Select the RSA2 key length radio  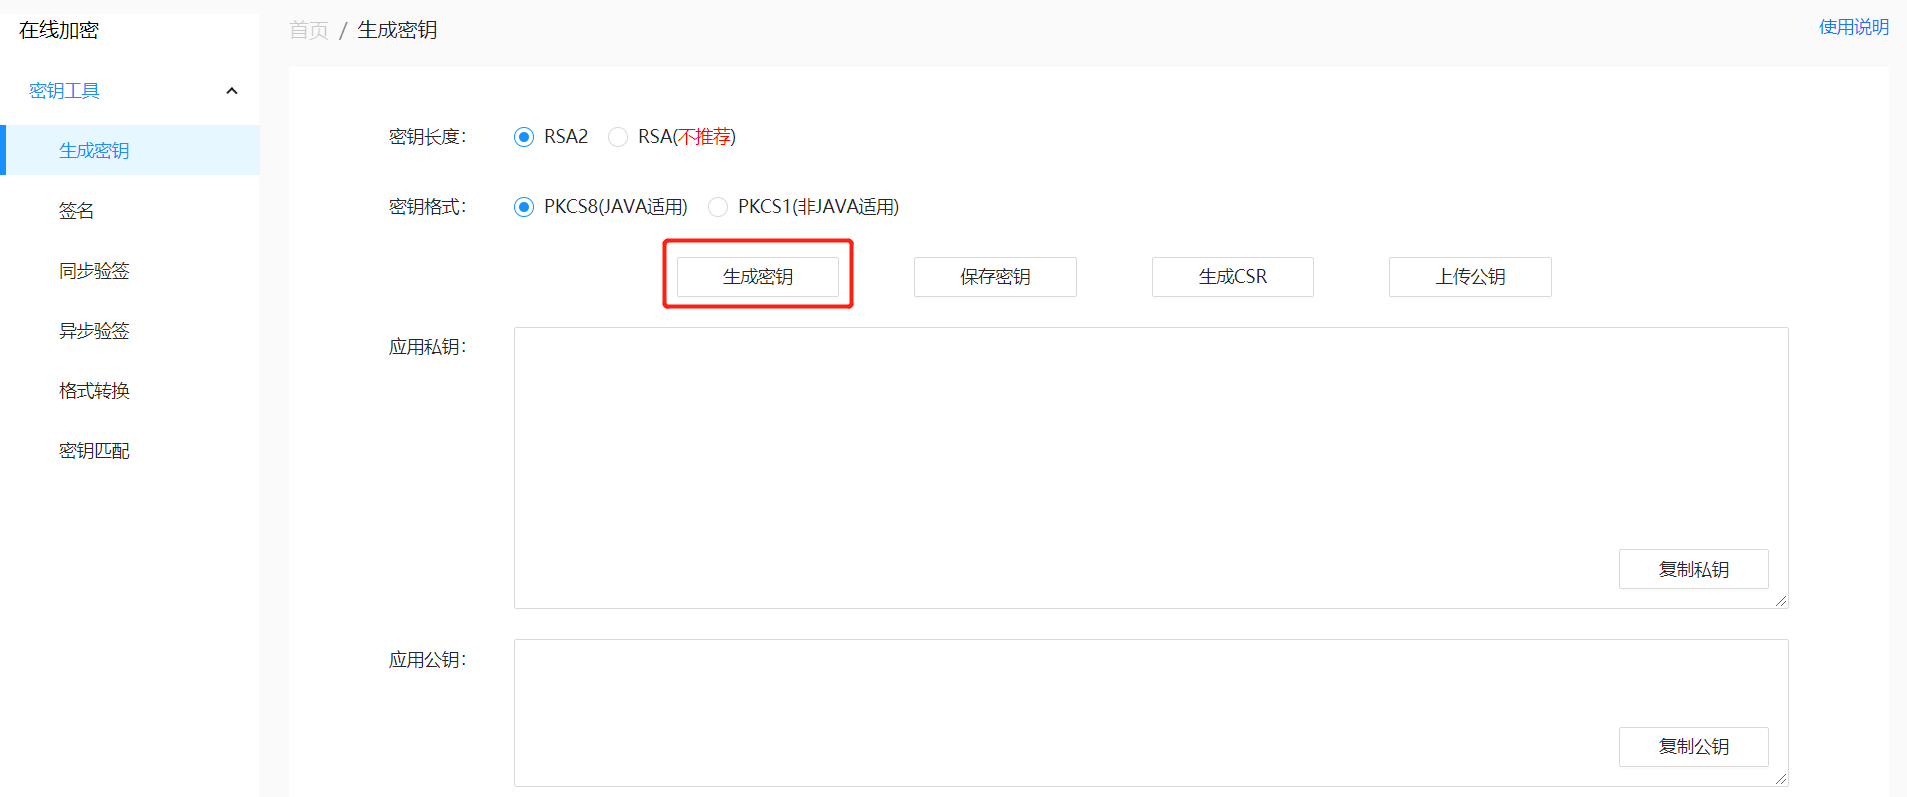(x=524, y=137)
